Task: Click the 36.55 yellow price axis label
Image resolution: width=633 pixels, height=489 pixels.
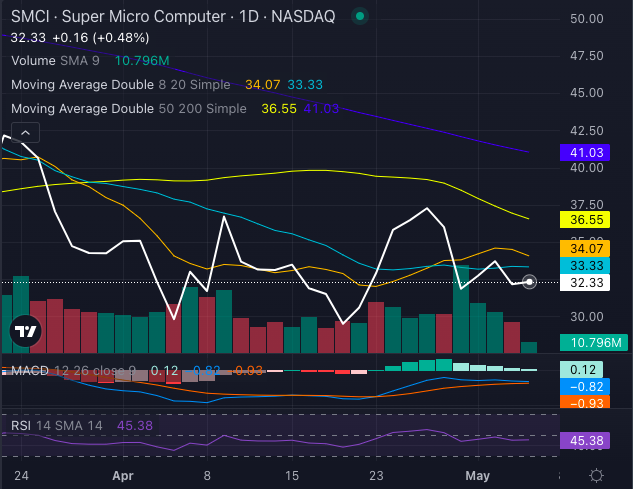Action: pos(585,220)
